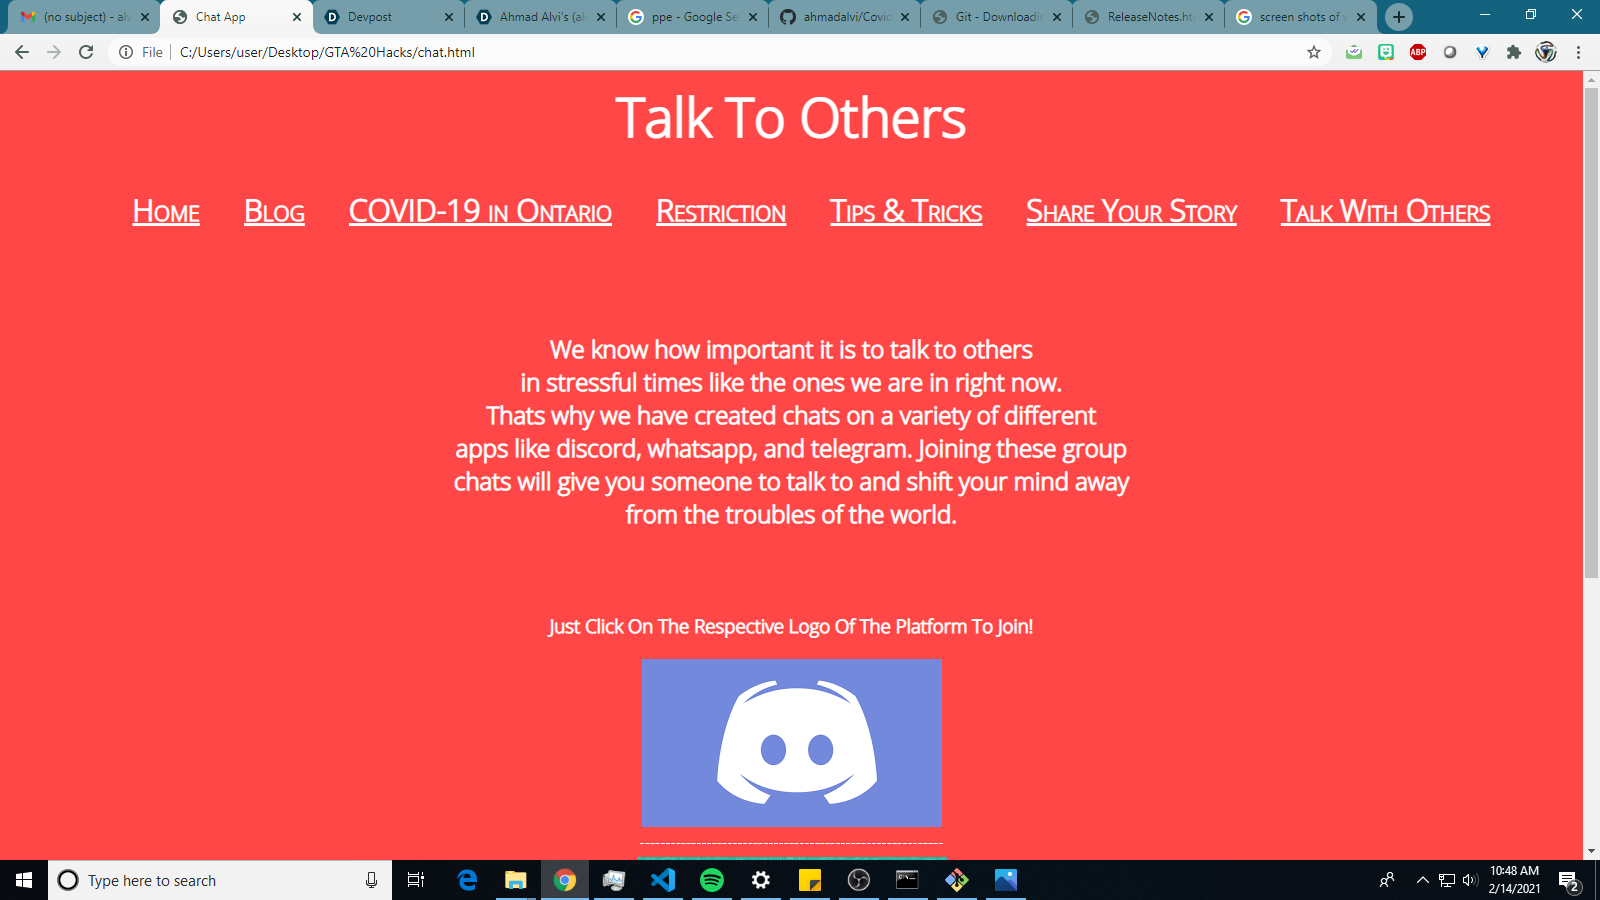Image resolution: width=1600 pixels, height=900 pixels.
Task: Launch Microsoft Edge from the taskbar
Action: 467,880
